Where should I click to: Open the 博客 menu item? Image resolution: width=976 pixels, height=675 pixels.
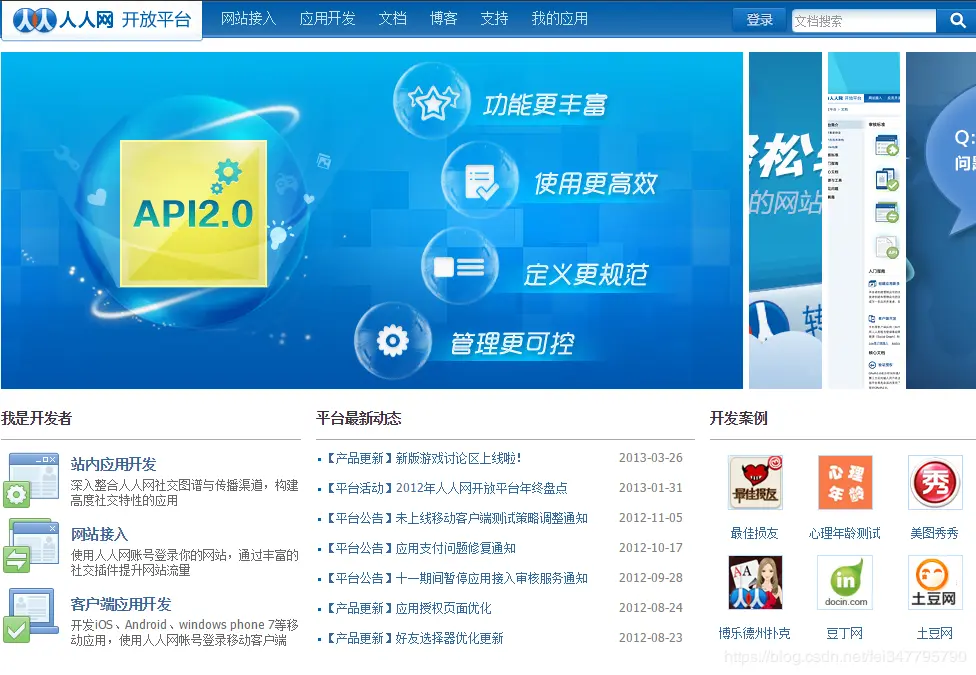tap(444, 19)
